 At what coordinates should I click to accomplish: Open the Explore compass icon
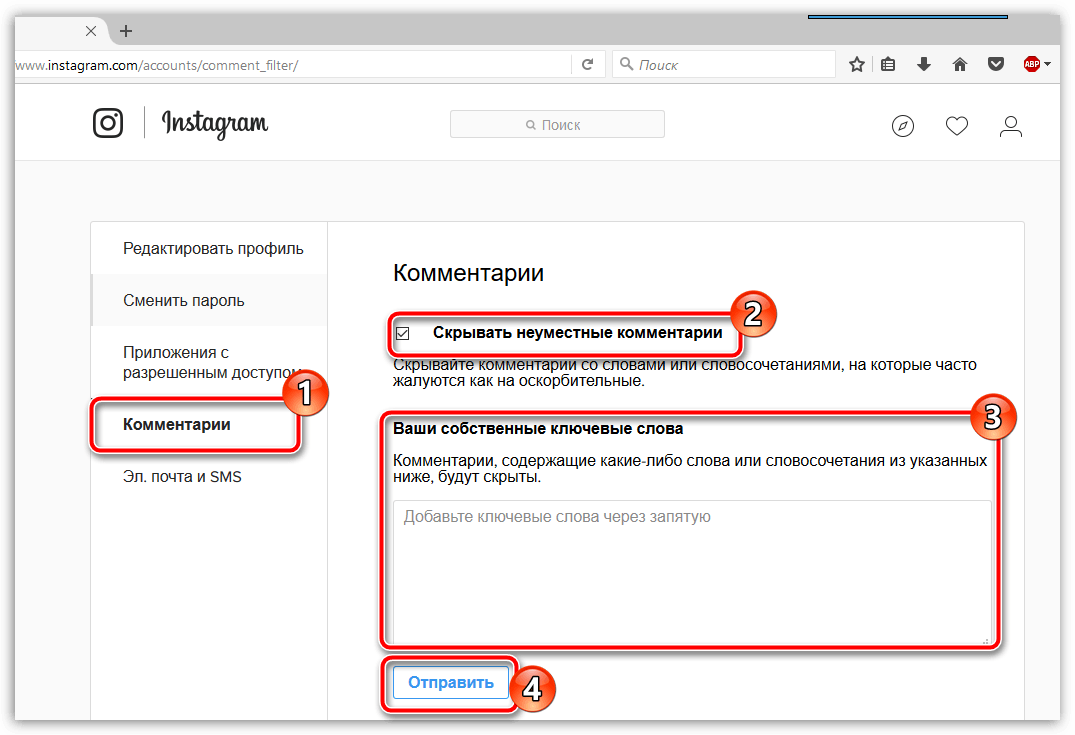903,126
